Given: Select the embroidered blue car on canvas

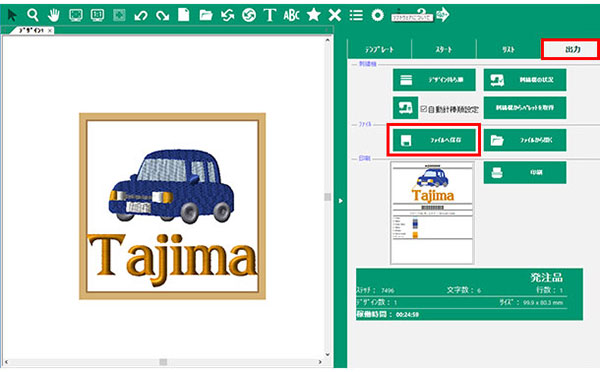Looking at the screenshot, I should (x=171, y=186).
